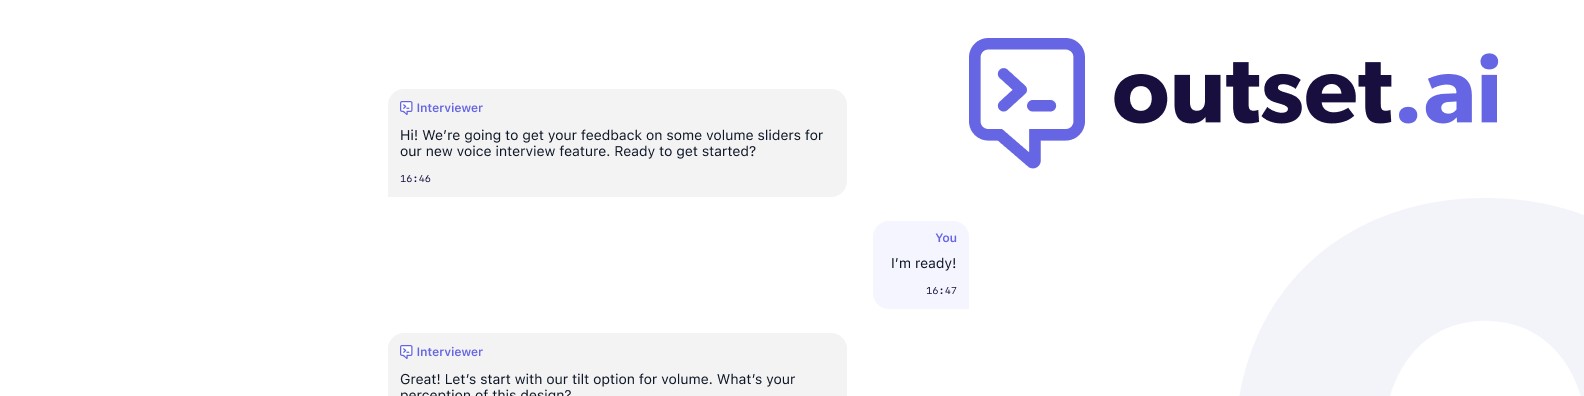
Task: Click the second "Interviewer" sender label
Action: point(449,352)
